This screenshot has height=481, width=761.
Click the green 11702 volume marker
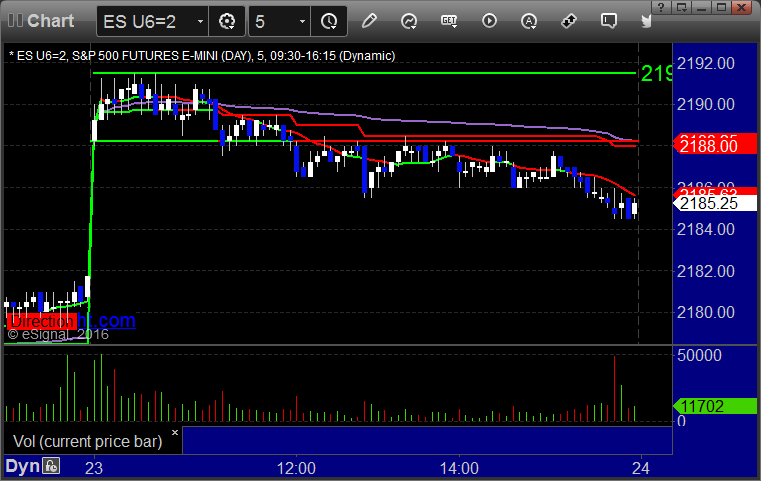(x=714, y=406)
